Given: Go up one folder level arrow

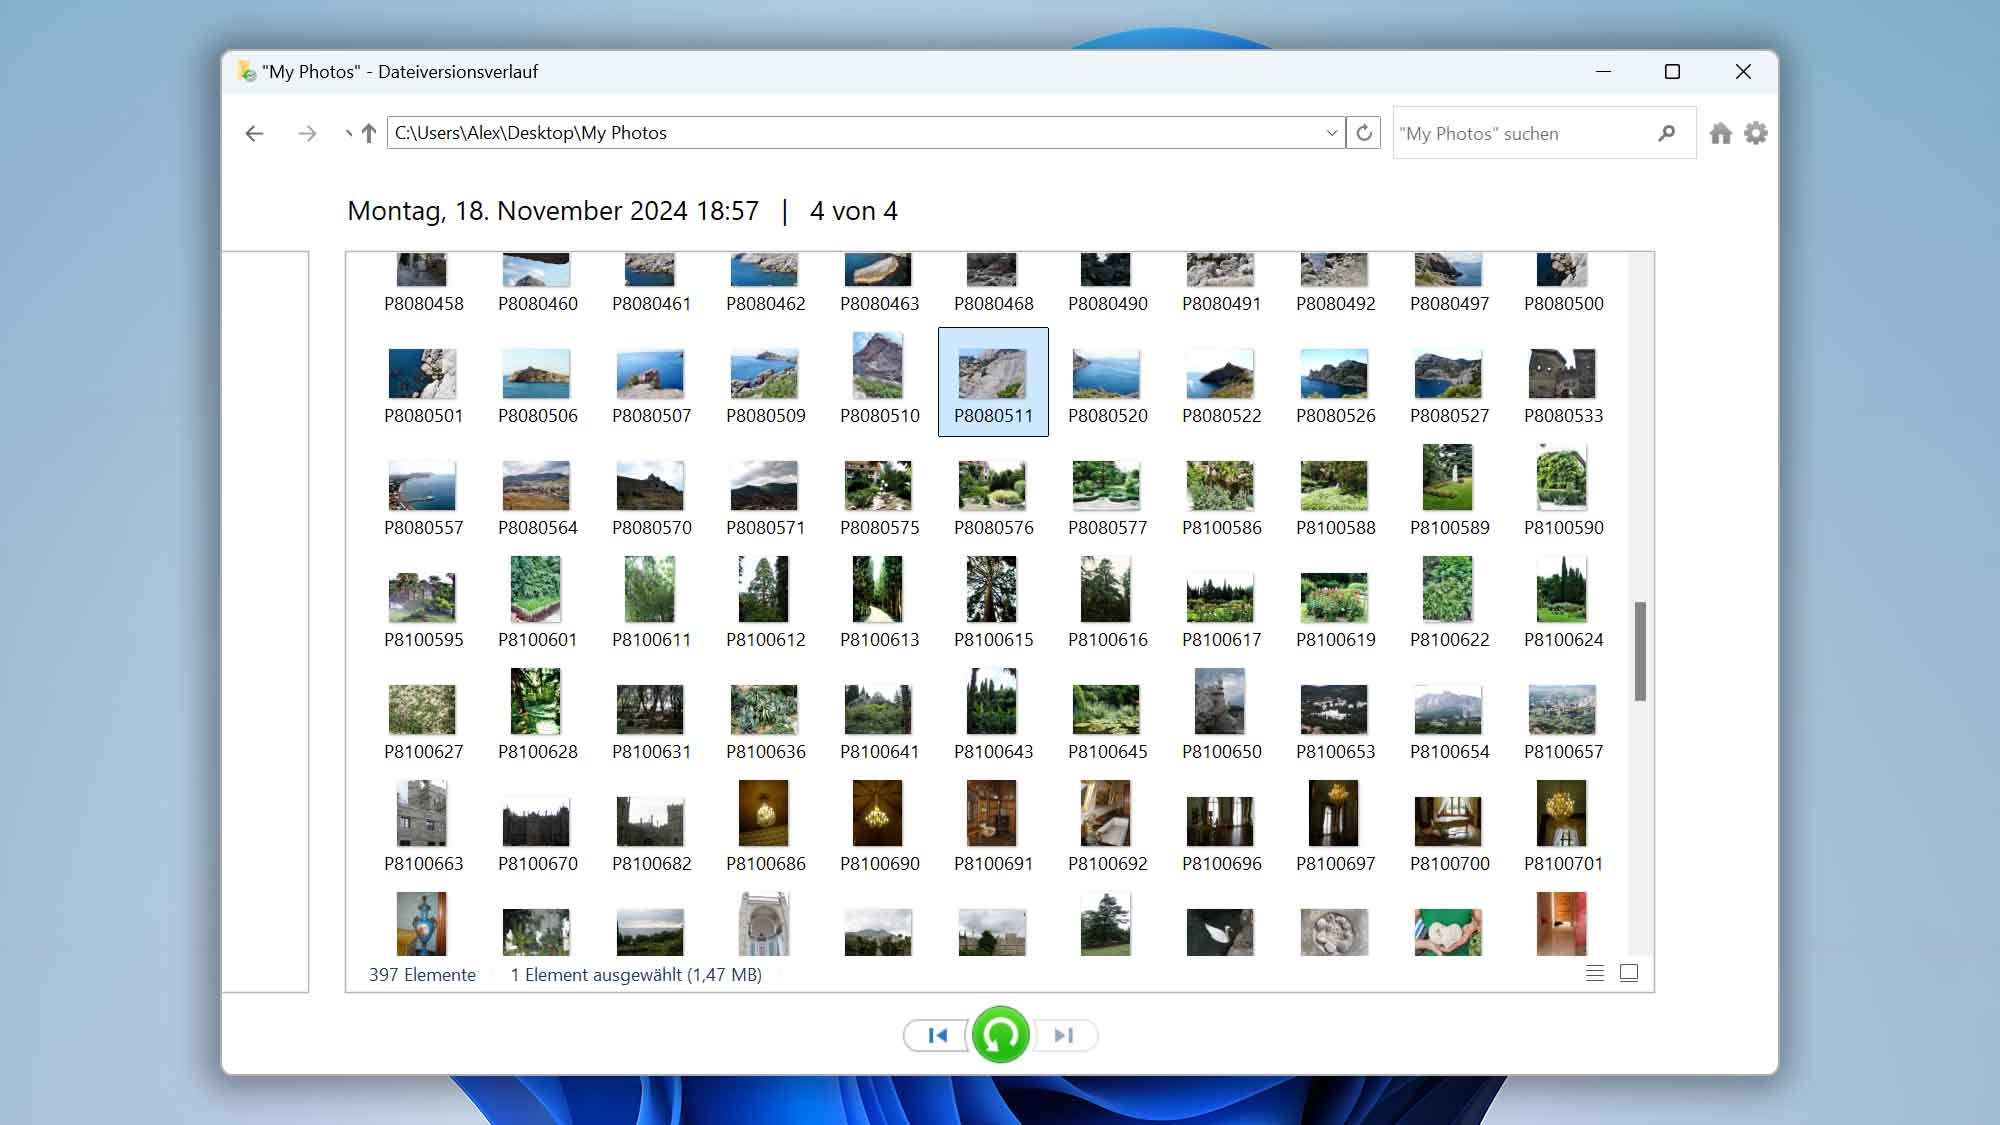Looking at the screenshot, I should coord(369,133).
